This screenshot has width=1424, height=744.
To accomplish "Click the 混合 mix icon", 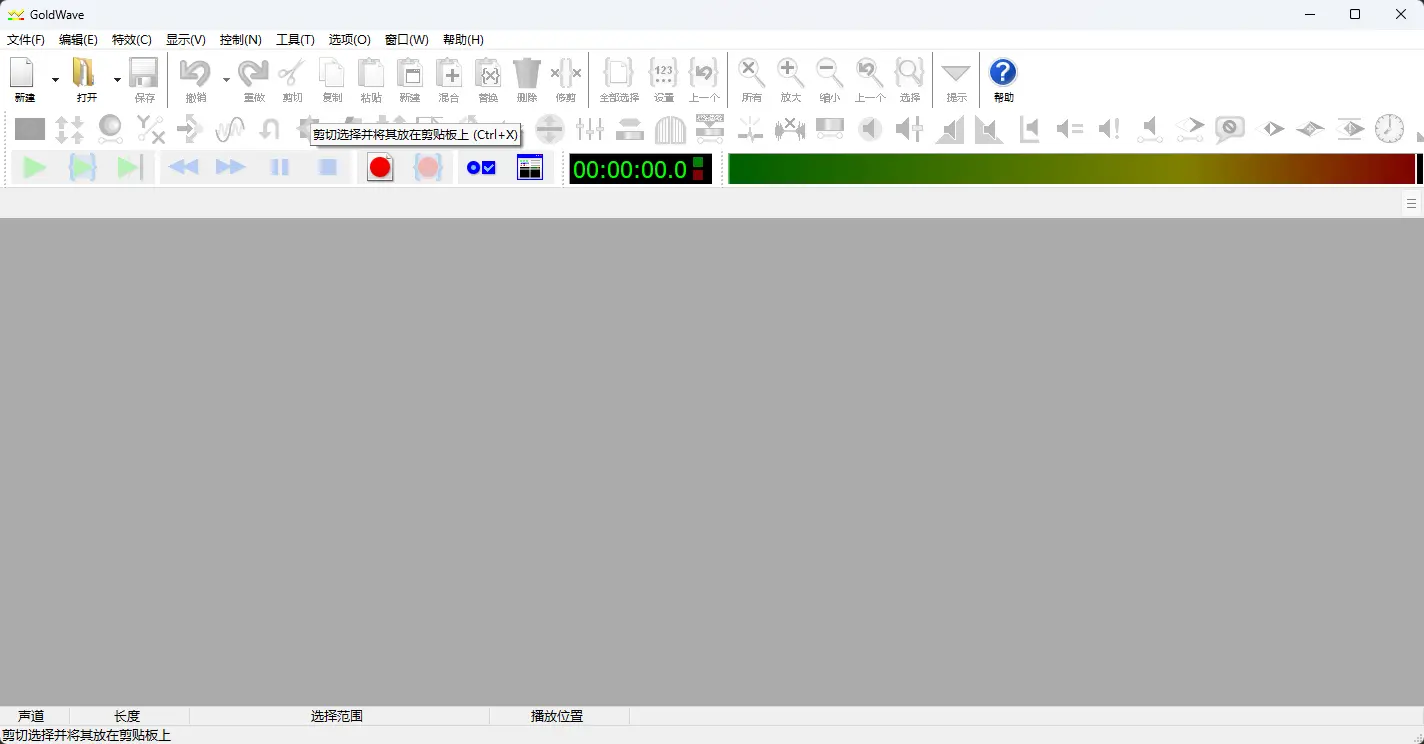I will click(x=449, y=73).
